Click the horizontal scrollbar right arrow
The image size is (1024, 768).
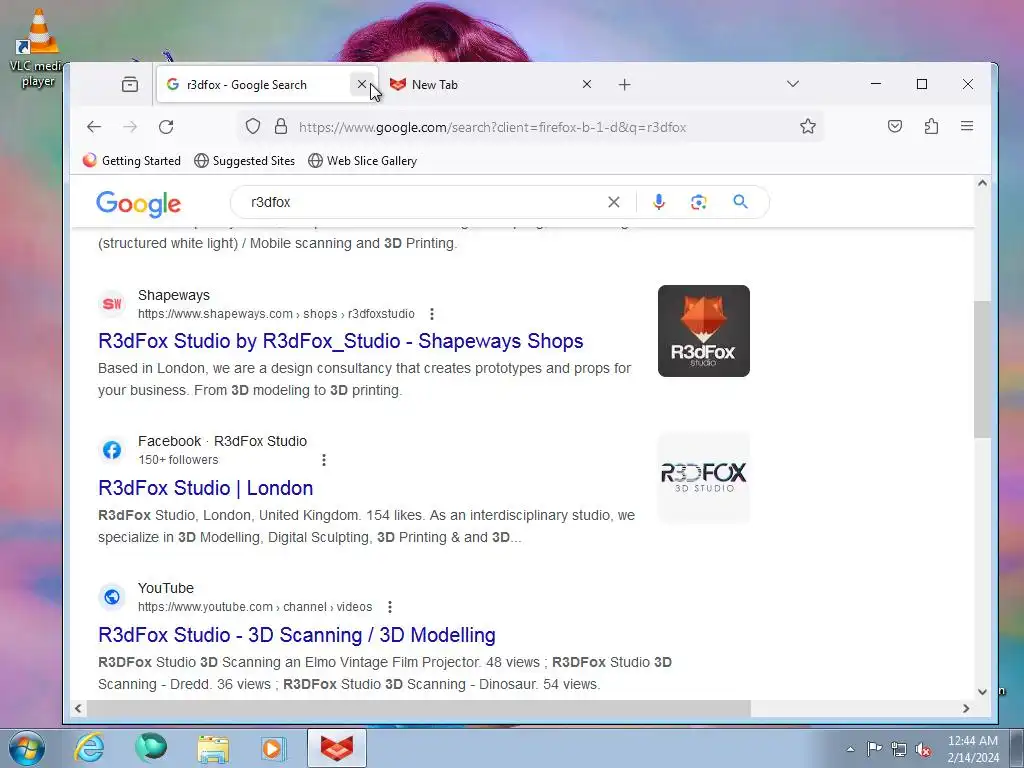pyautogui.click(x=966, y=709)
